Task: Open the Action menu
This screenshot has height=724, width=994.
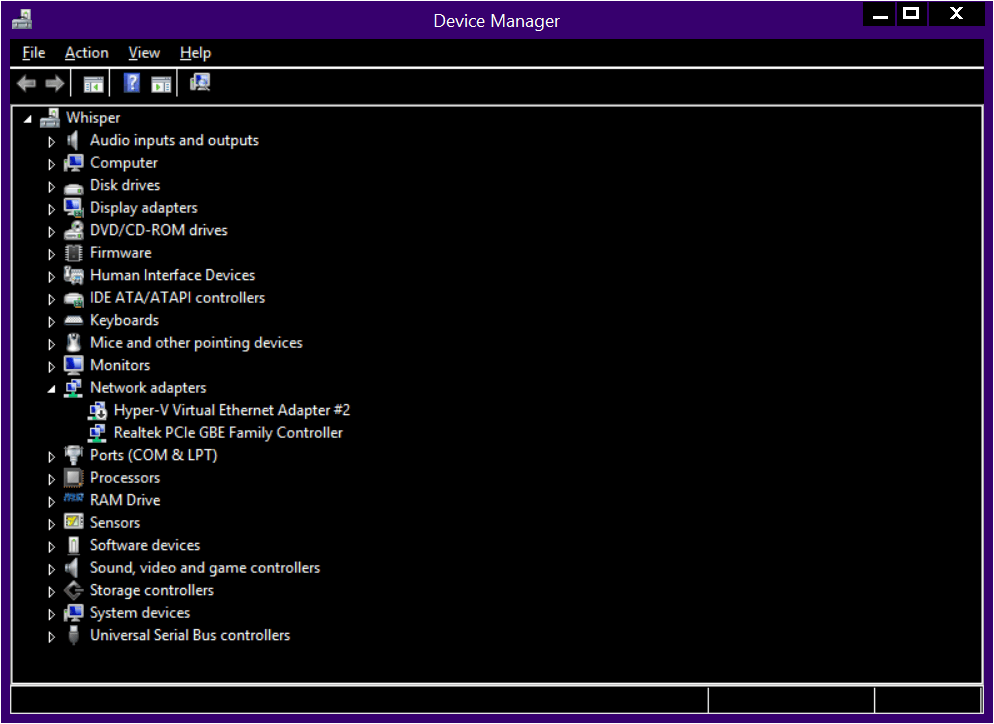Action: click(86, 53)
